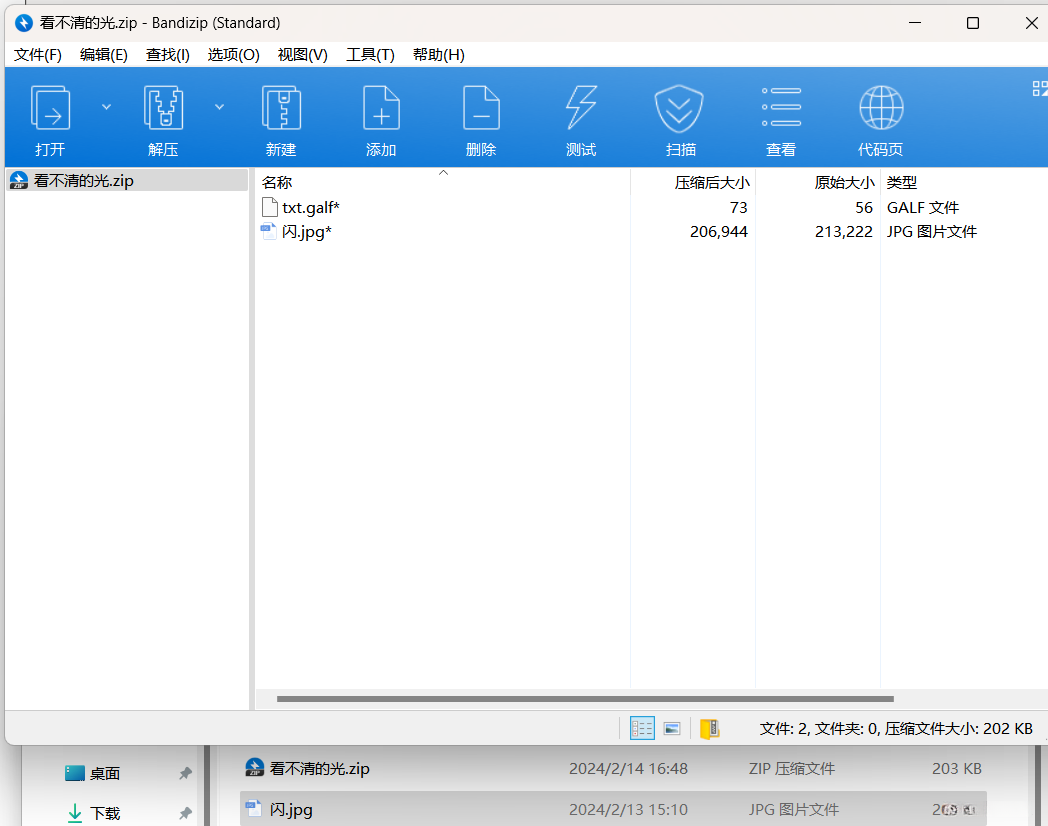Open the 工具(T) menu

[370, 55]
